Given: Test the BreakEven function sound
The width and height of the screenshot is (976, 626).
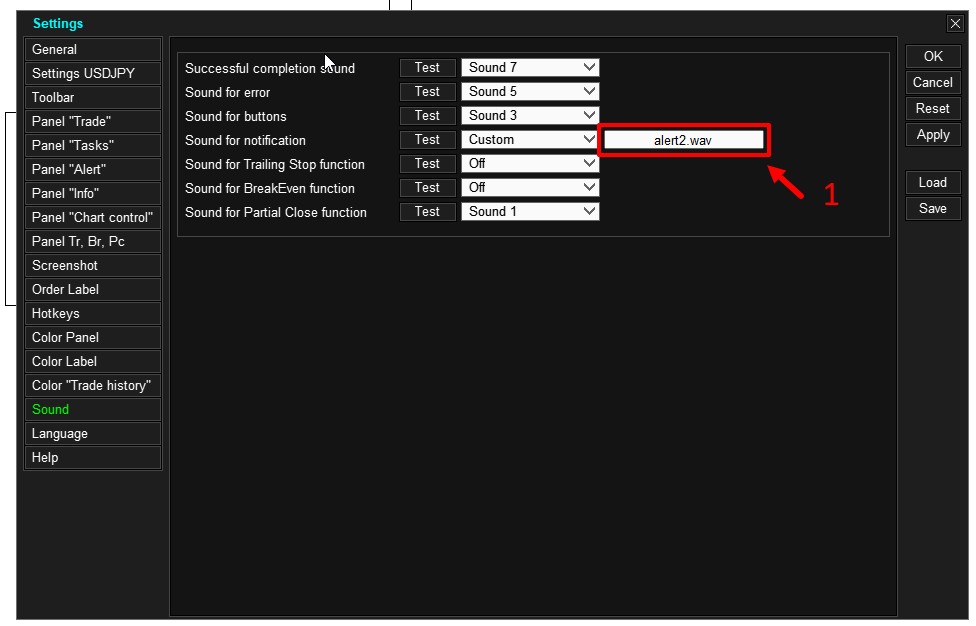Looking at the screenshot, I should click(x=428, y=187).
